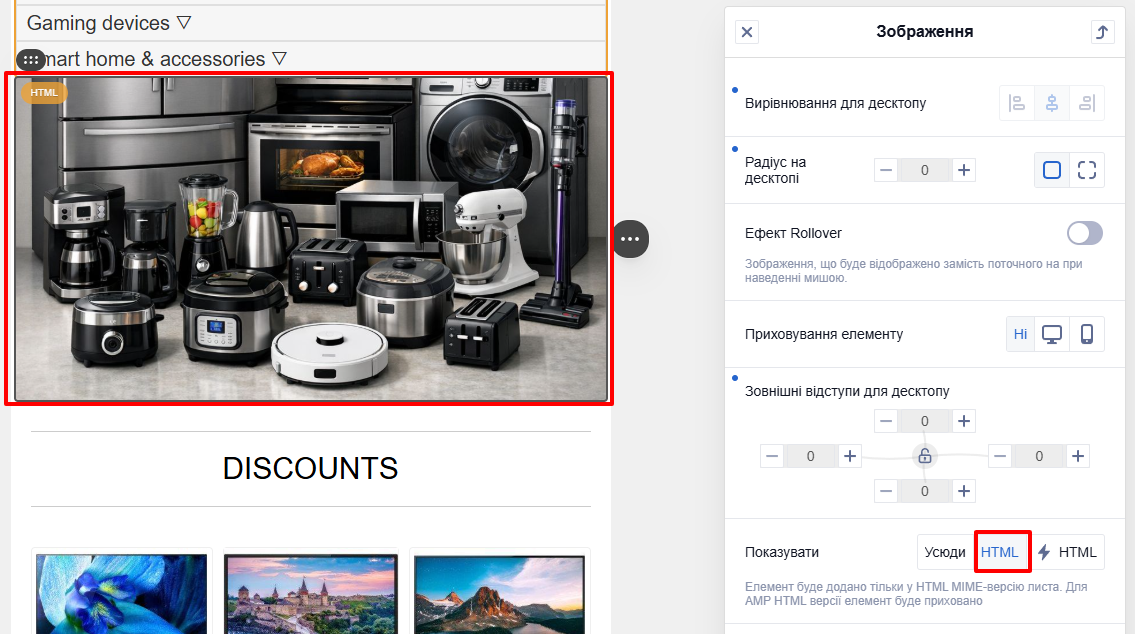Select 'Усюди' display option

click(945, 552)
